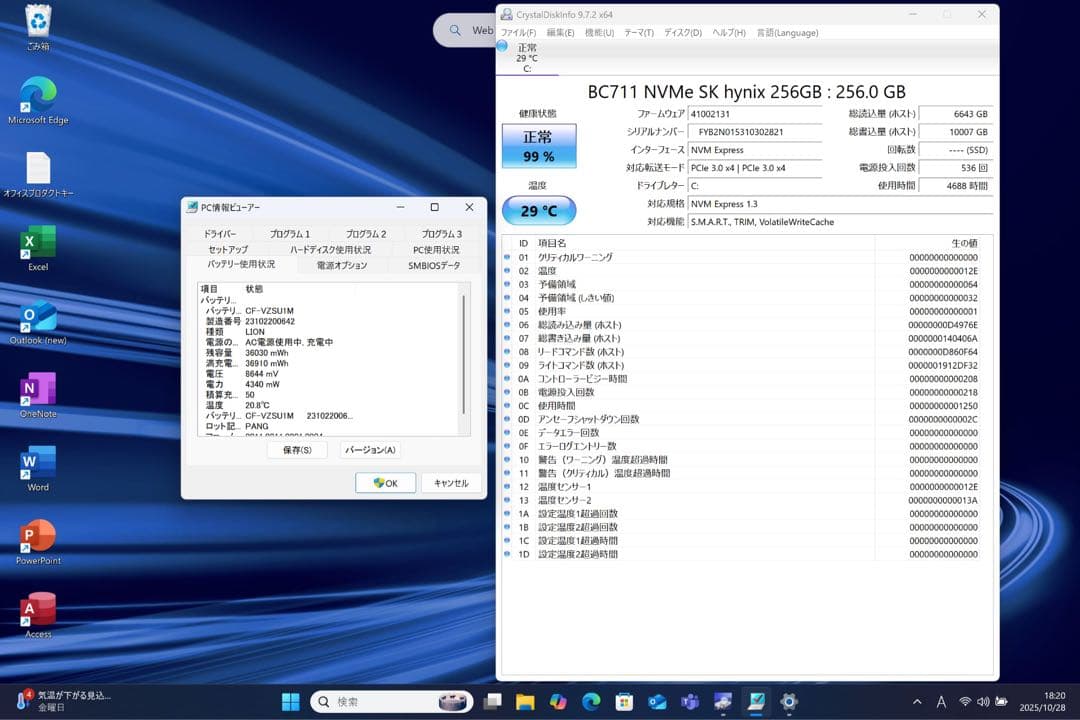Open the ファイル(F) menu in CrystalDiskInfo

click(516, 32)
